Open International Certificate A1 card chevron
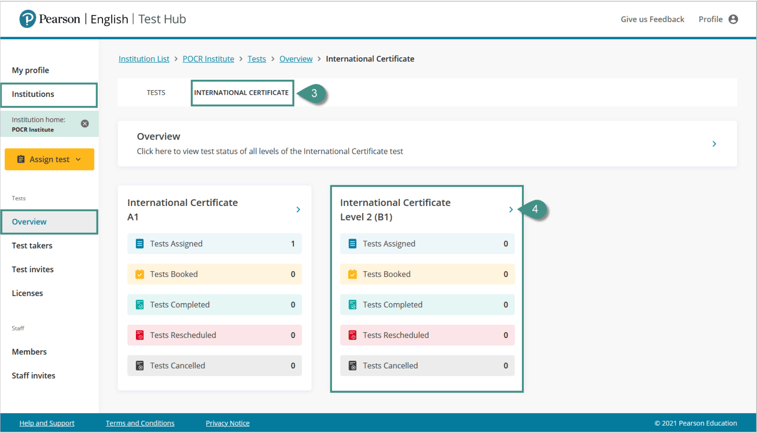This screenshot has width=757, height=433. pyautogui.click(x=298, y=210)
